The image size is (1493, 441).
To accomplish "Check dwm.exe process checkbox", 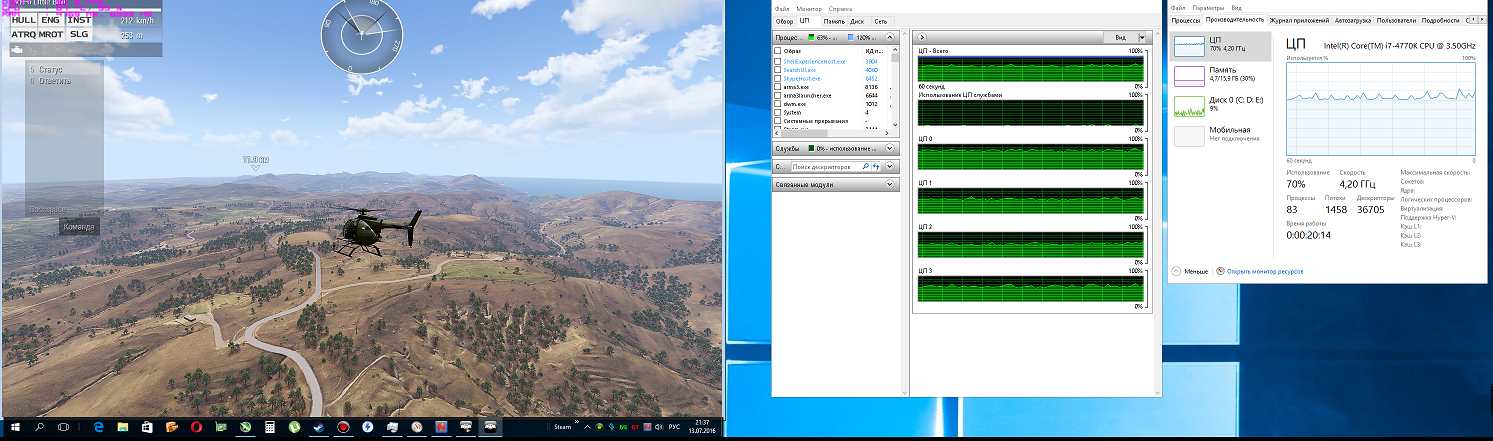I will click(x=777, y=104).
